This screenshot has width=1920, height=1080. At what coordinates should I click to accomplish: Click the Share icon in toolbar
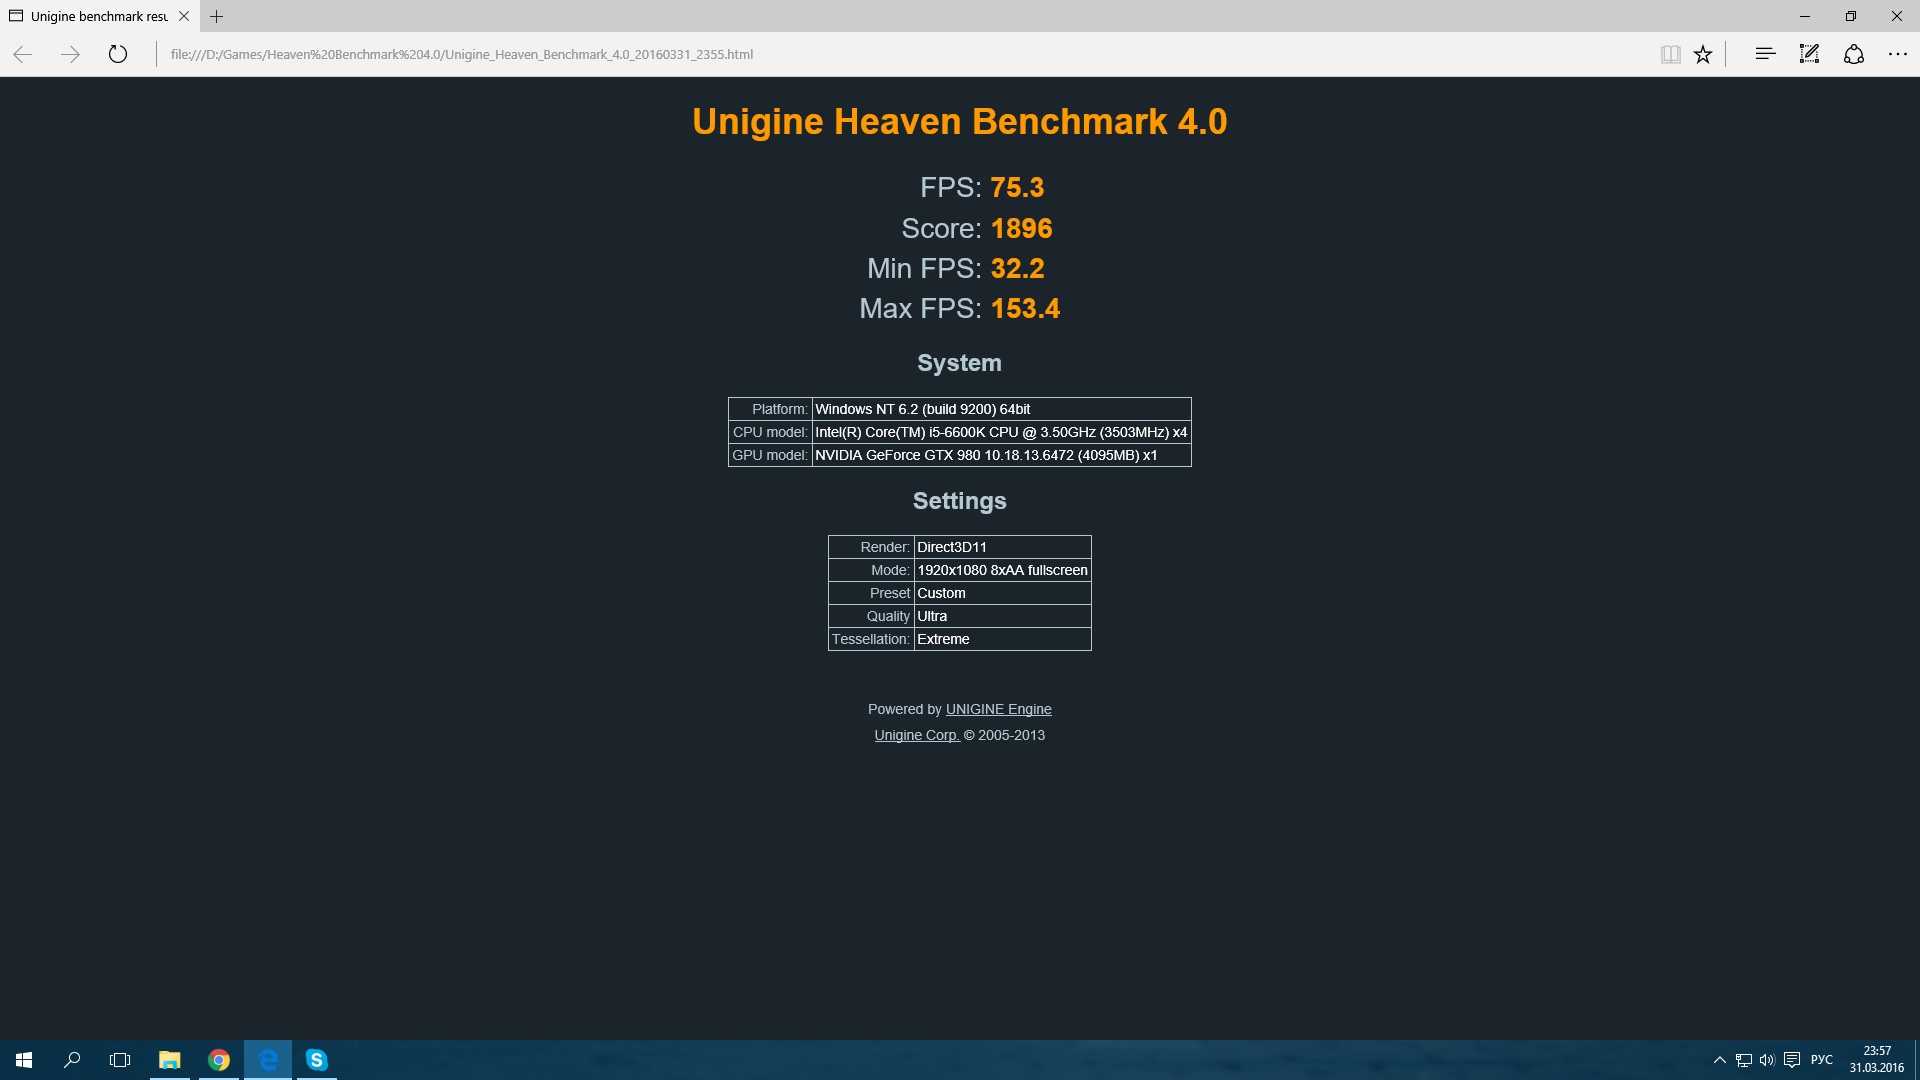(x=1854, y=54)
